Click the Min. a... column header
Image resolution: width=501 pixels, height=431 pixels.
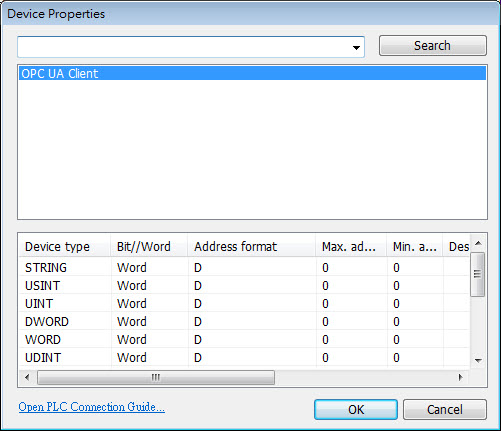click(415, 247)
